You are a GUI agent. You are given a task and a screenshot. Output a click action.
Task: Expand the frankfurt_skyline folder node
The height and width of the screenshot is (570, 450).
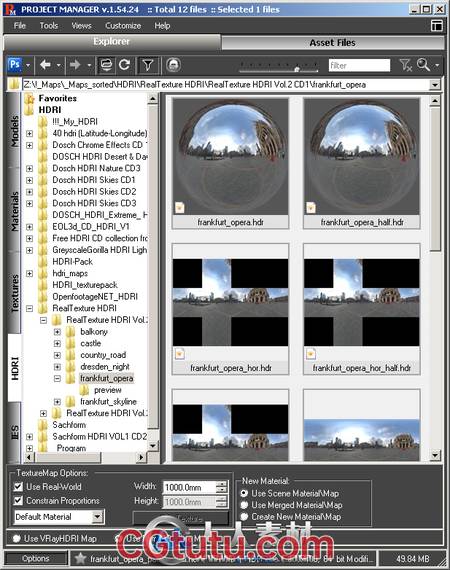click(57, 402)
